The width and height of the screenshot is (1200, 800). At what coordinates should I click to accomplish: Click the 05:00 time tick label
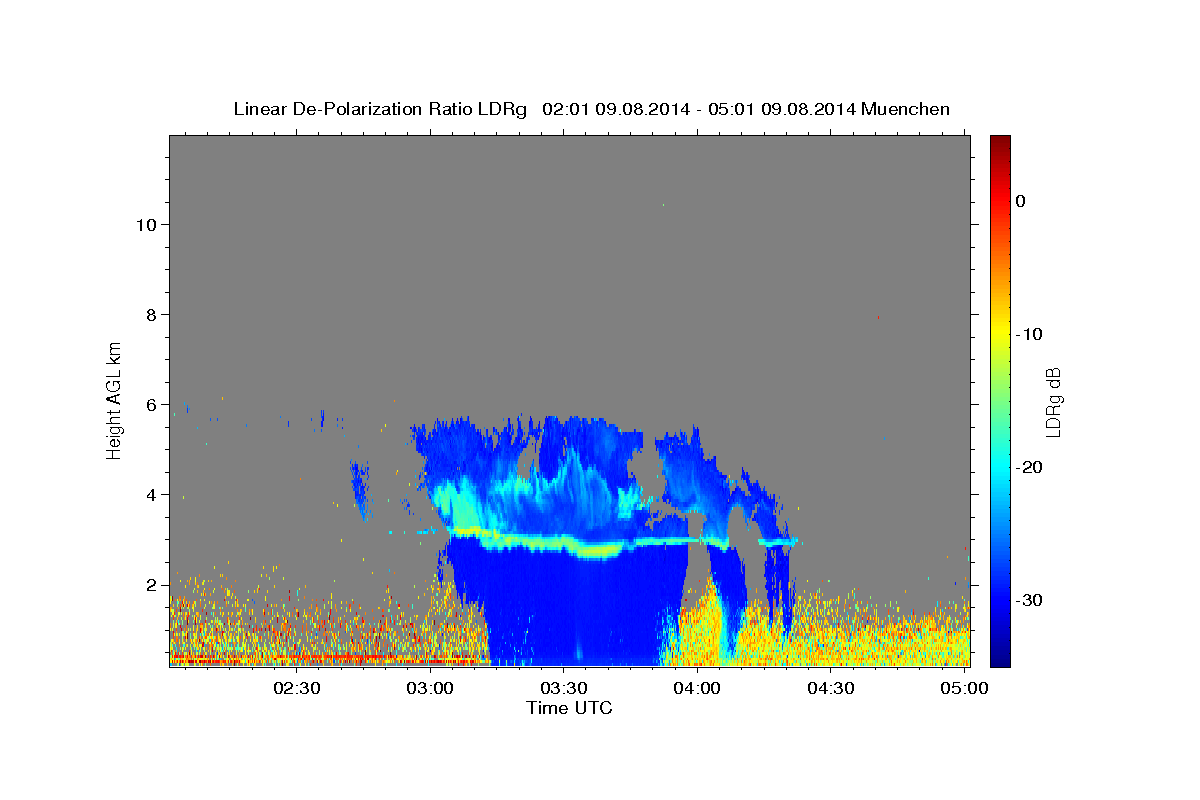(964, 688)
